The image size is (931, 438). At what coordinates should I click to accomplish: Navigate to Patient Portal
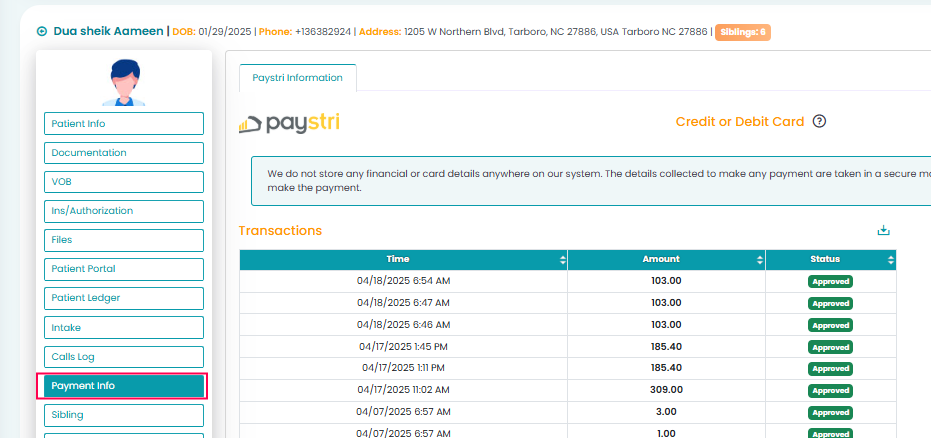tap(124, 269)
